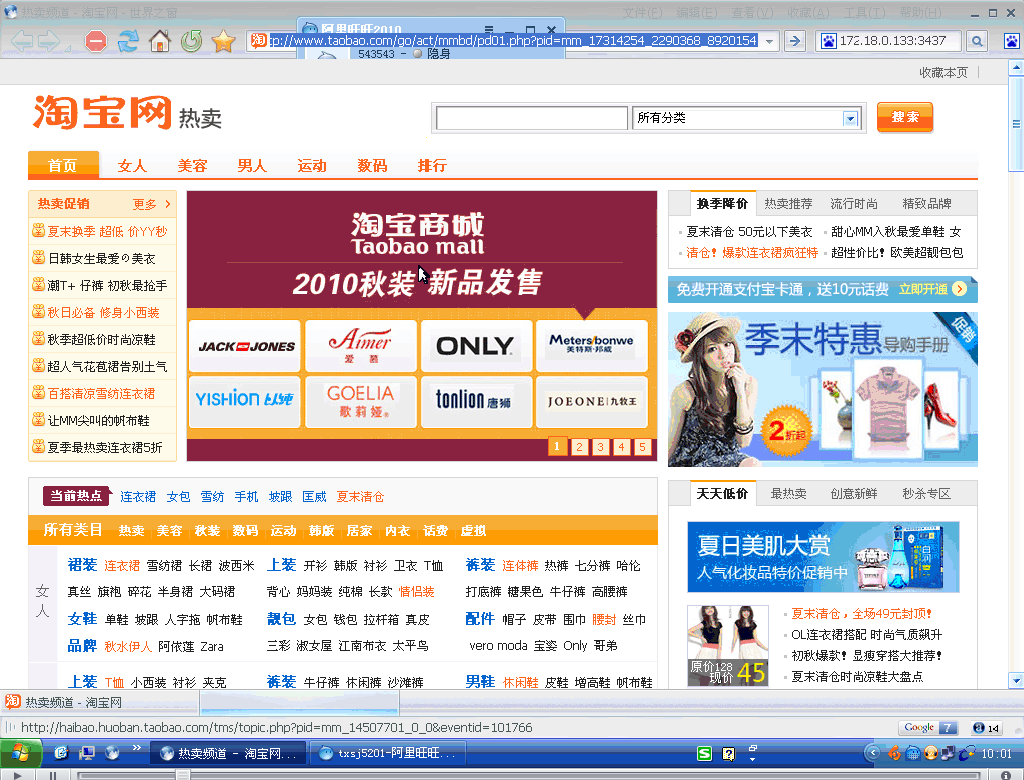Click the Google status bar button
Screen dimensions: 1024x780
click(x=928, y=728)
